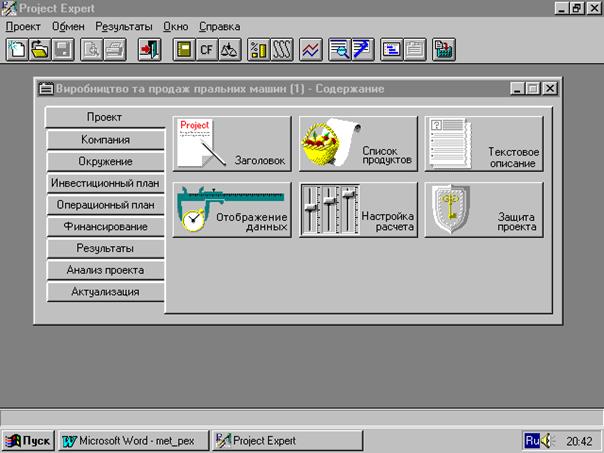Switch to the Актуализация section

pos(105,292)
